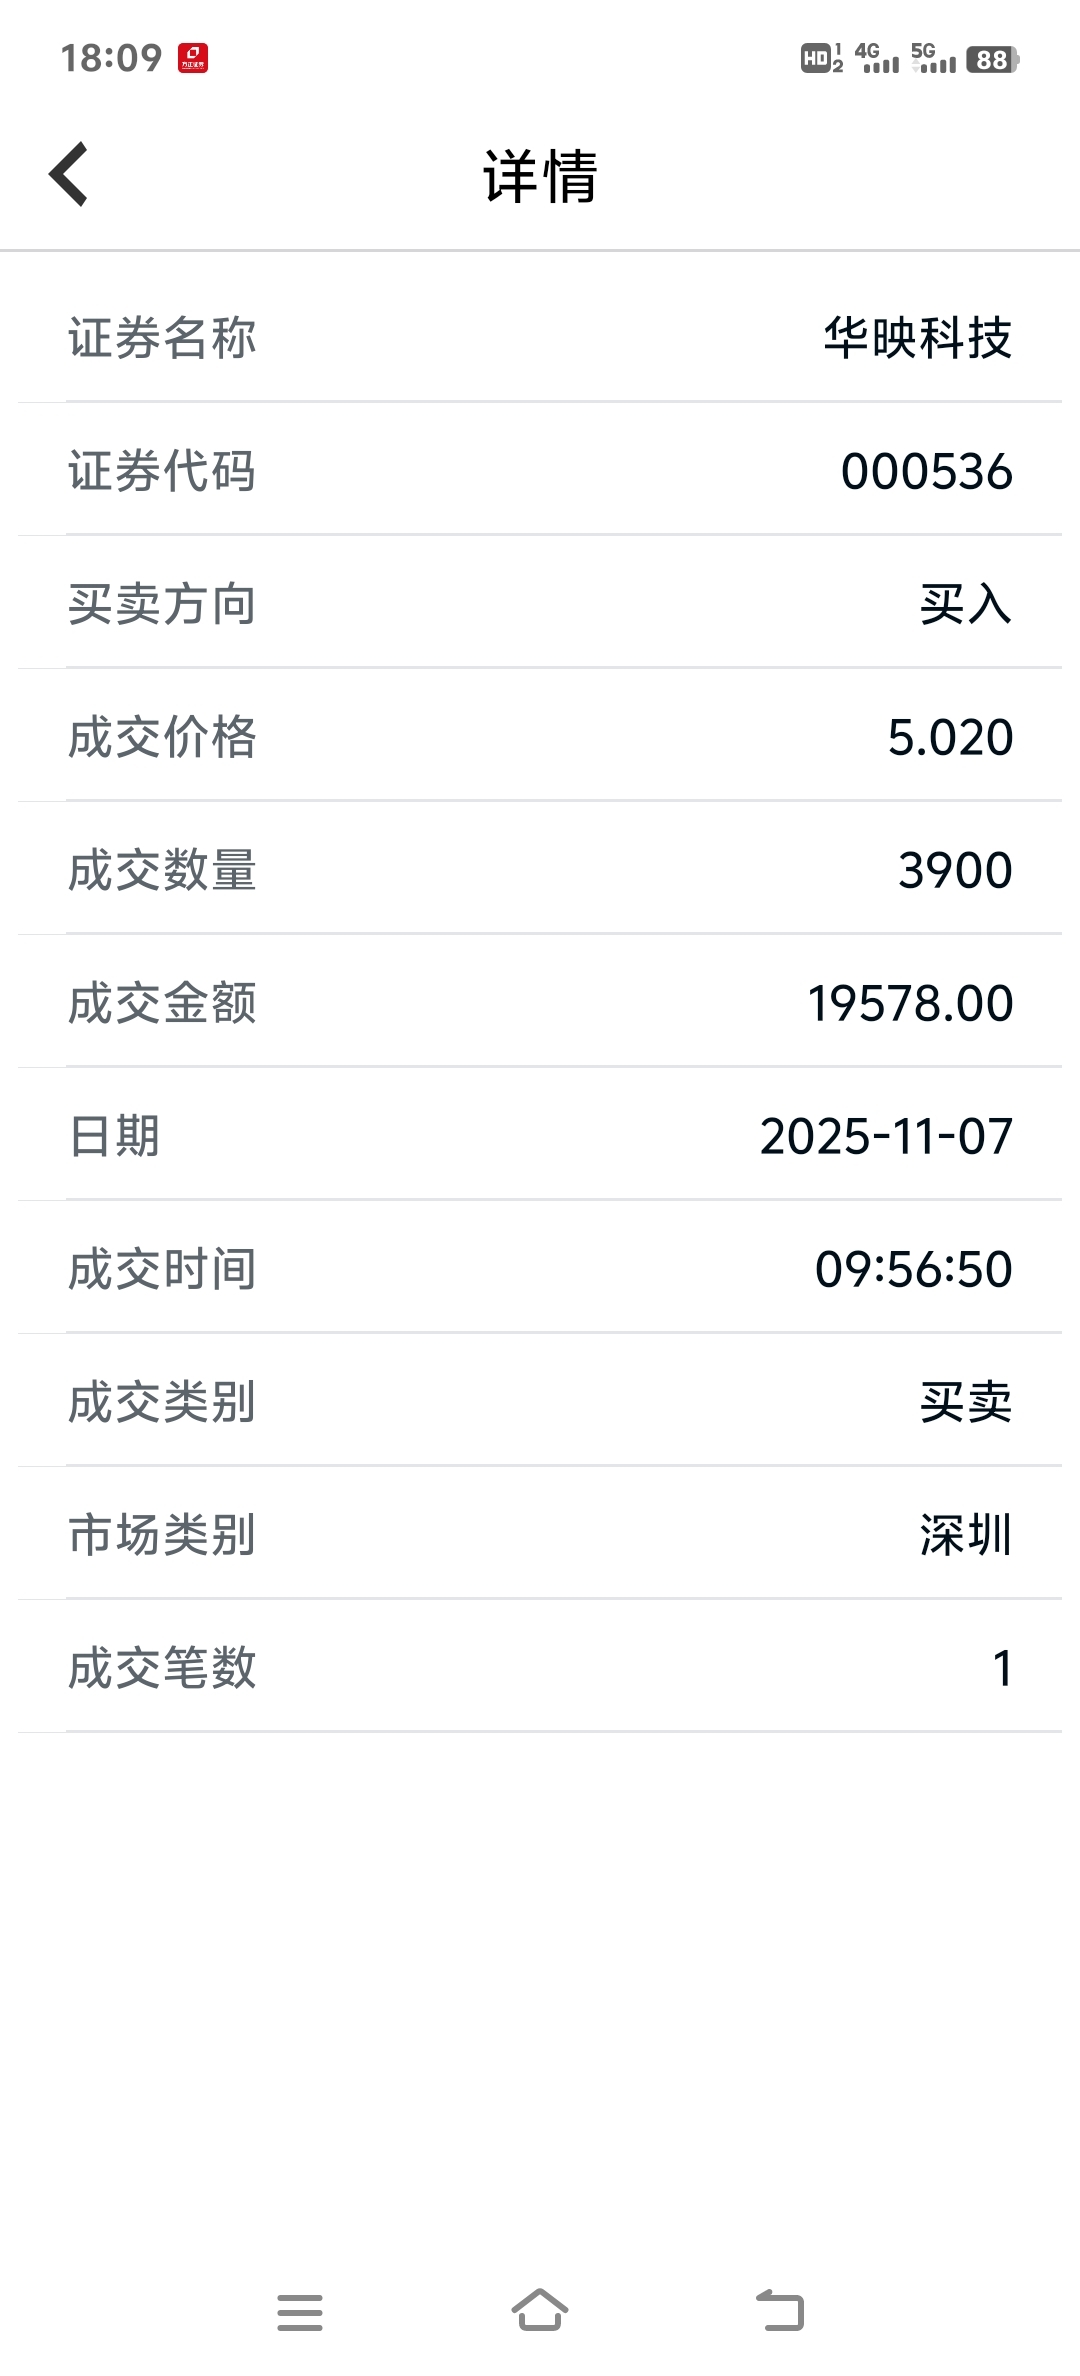This screenshot has height=2376, width=1080.
Task: Select the 成交金额 value 19578.00
Action: click(910, 1003)
